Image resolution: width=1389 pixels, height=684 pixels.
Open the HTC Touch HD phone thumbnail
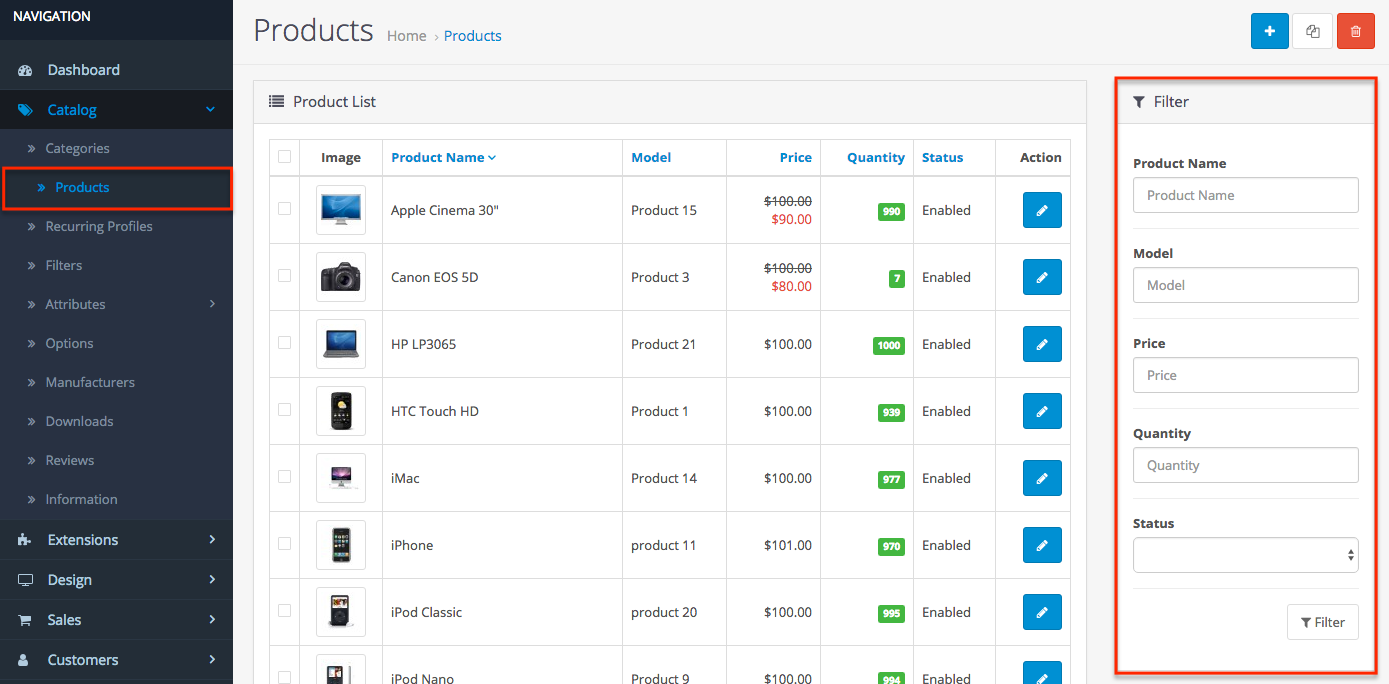(x=341, y=411)
